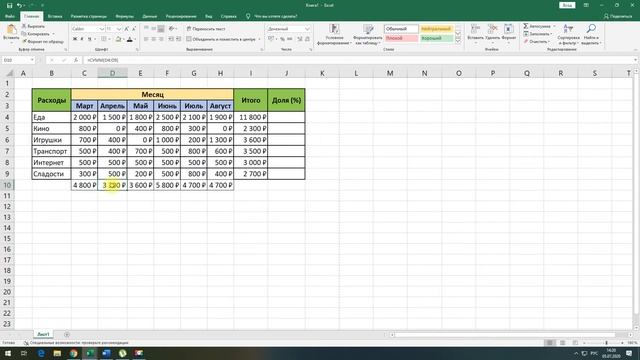This screenshot has height=360, width=640.
Task: Click the 'Tell me' search box
Action: 271,16
